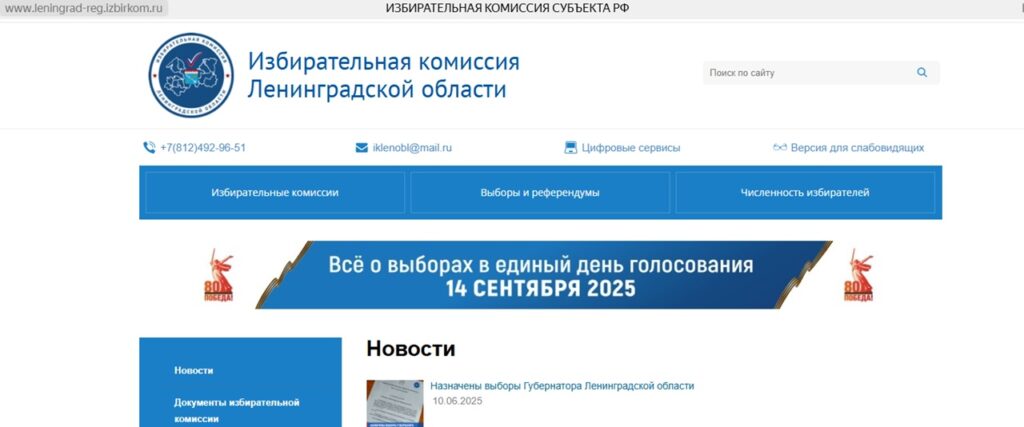The height and width of the screenshot is (427, 1024).
Task: Click the phone handset icon
Action: tap(149, 148)
